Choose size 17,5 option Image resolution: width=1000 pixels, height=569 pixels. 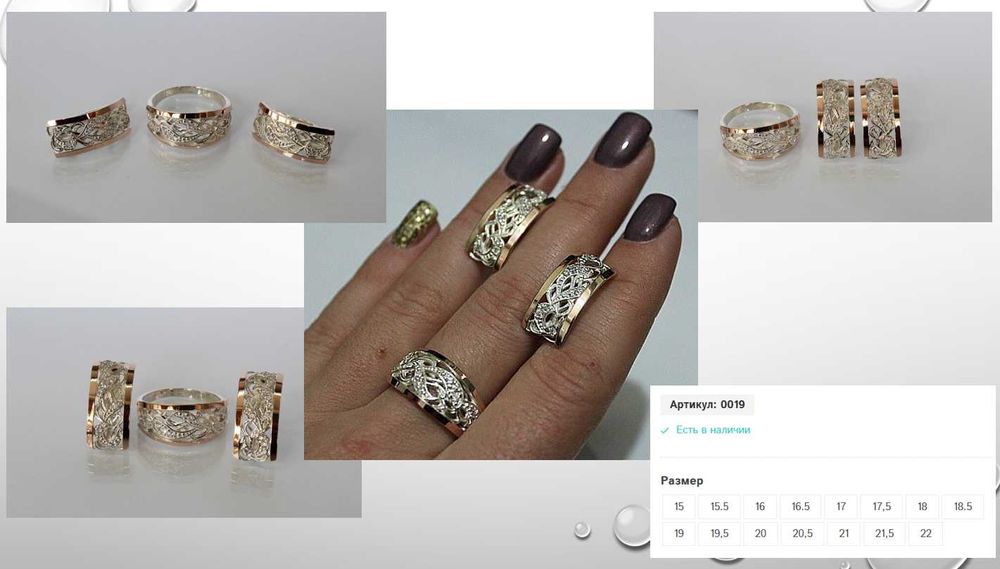[882, 506]
